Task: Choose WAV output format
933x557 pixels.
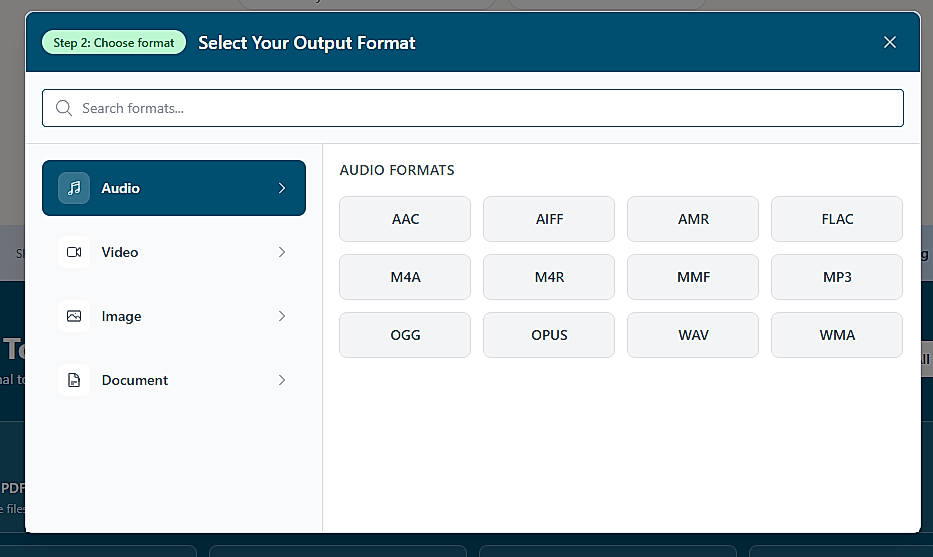Action: pos(693,335)
